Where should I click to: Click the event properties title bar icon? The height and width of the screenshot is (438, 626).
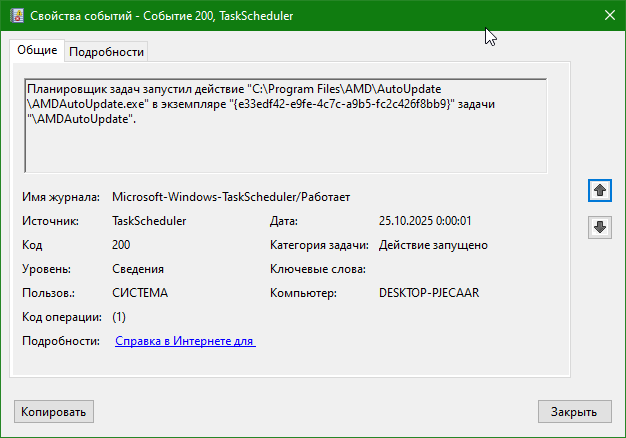17,16
